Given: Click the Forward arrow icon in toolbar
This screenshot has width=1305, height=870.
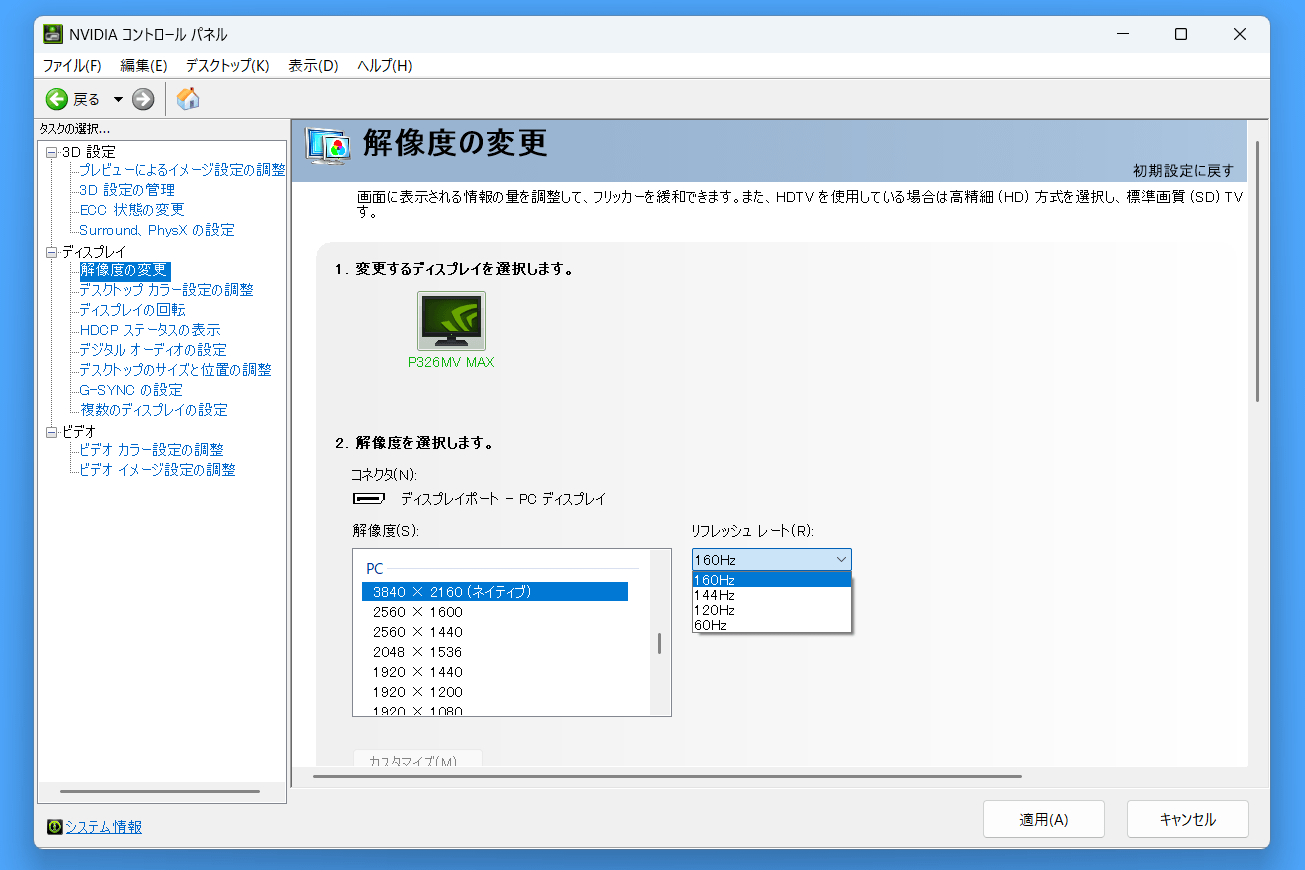Looking at the screenshot, I should pyautogui.click(x=143, y=99).
